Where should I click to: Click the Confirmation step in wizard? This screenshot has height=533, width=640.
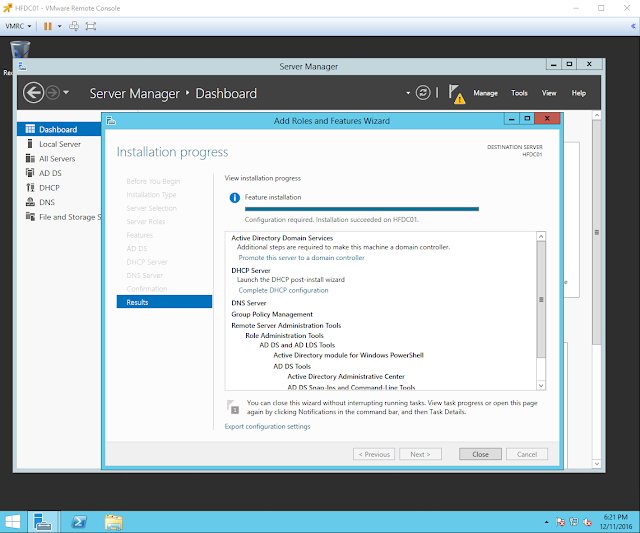coord(147,289)
